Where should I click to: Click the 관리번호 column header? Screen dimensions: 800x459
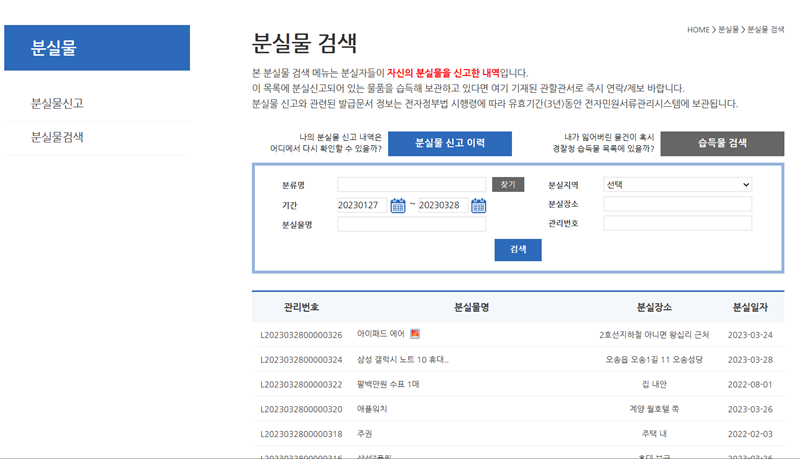coord(301,307)
